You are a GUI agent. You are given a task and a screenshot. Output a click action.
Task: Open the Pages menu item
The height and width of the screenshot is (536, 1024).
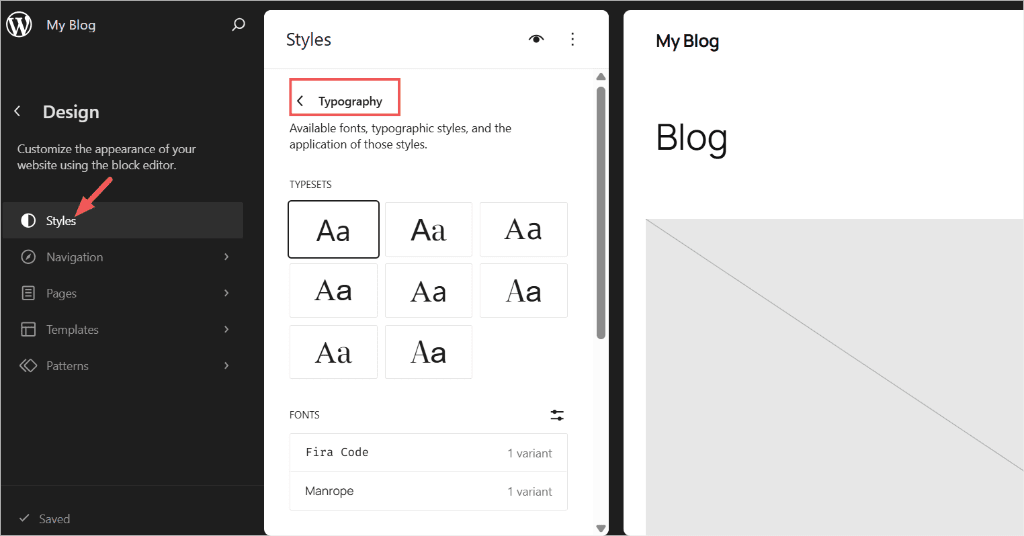[123, 293]
